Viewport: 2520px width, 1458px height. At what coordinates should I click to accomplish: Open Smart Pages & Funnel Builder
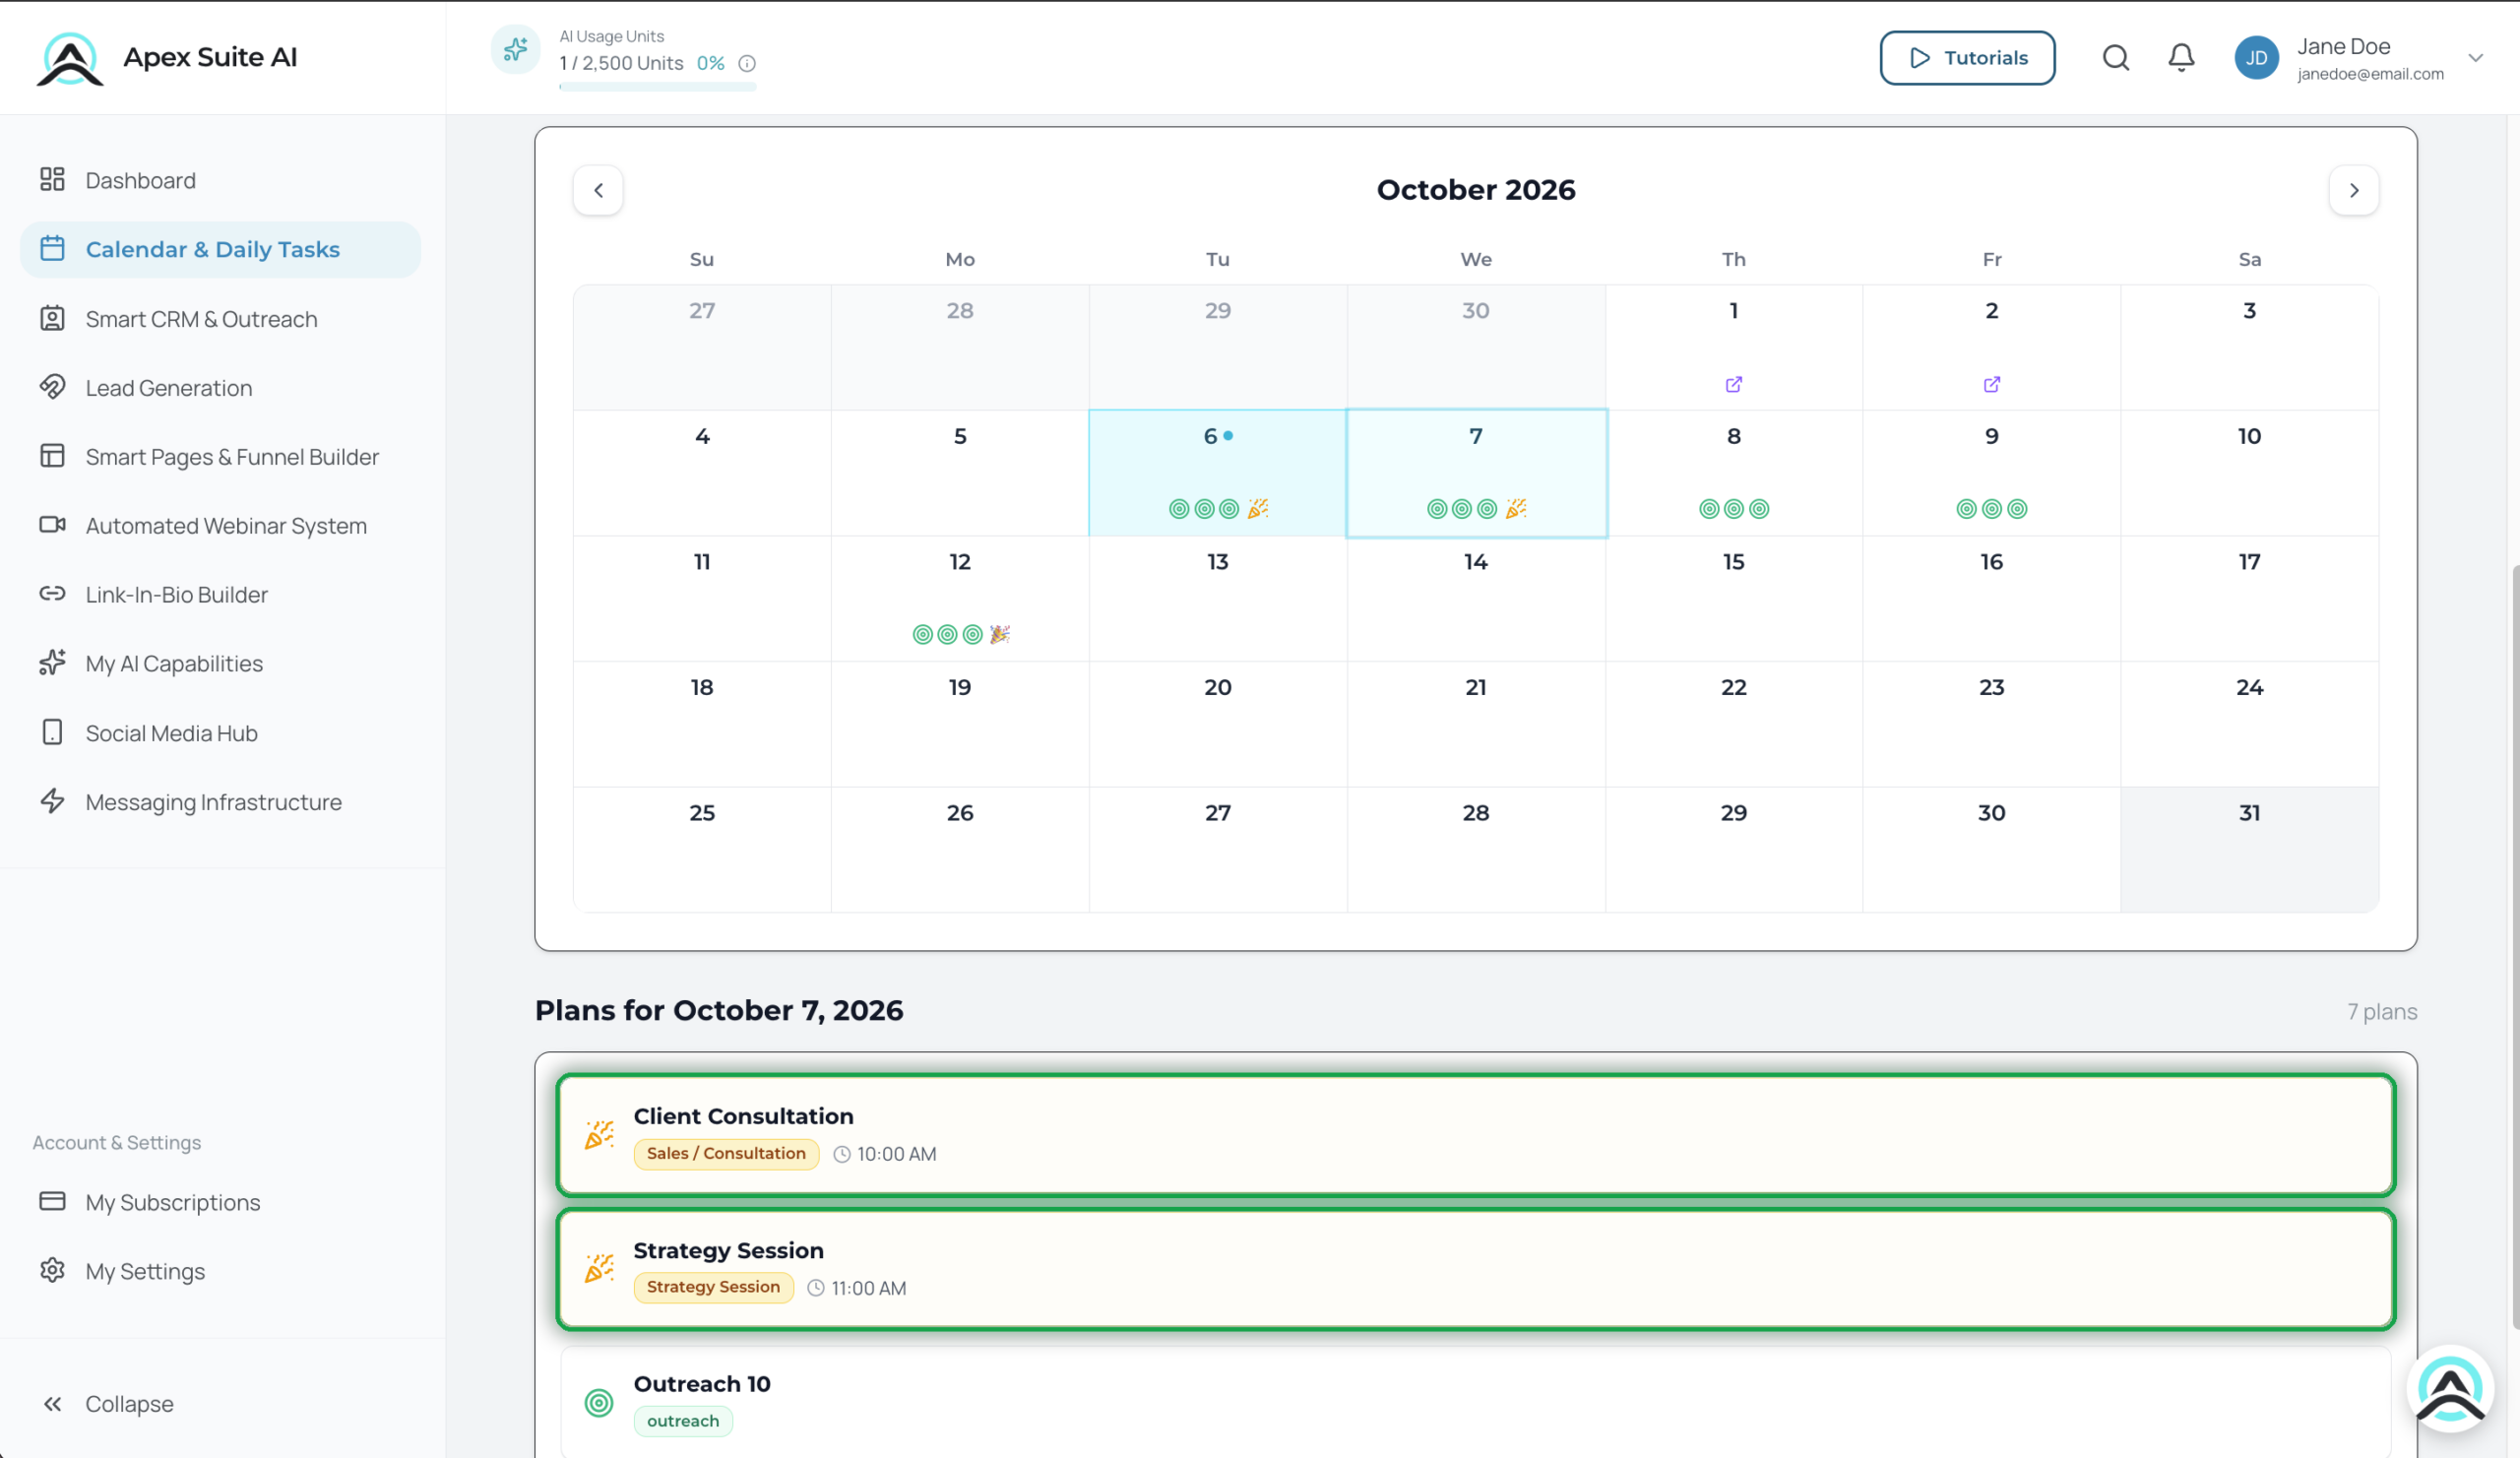click(x=220, y=457)
